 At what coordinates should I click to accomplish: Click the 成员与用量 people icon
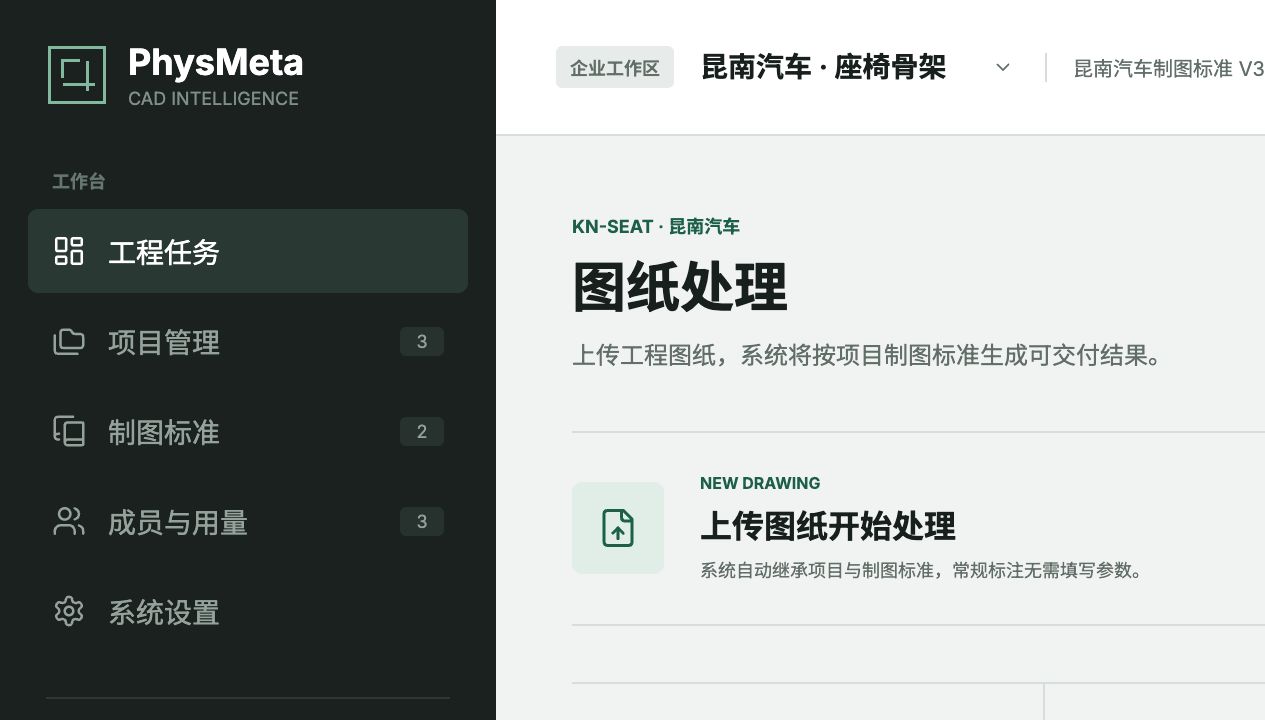coord(69,521)
